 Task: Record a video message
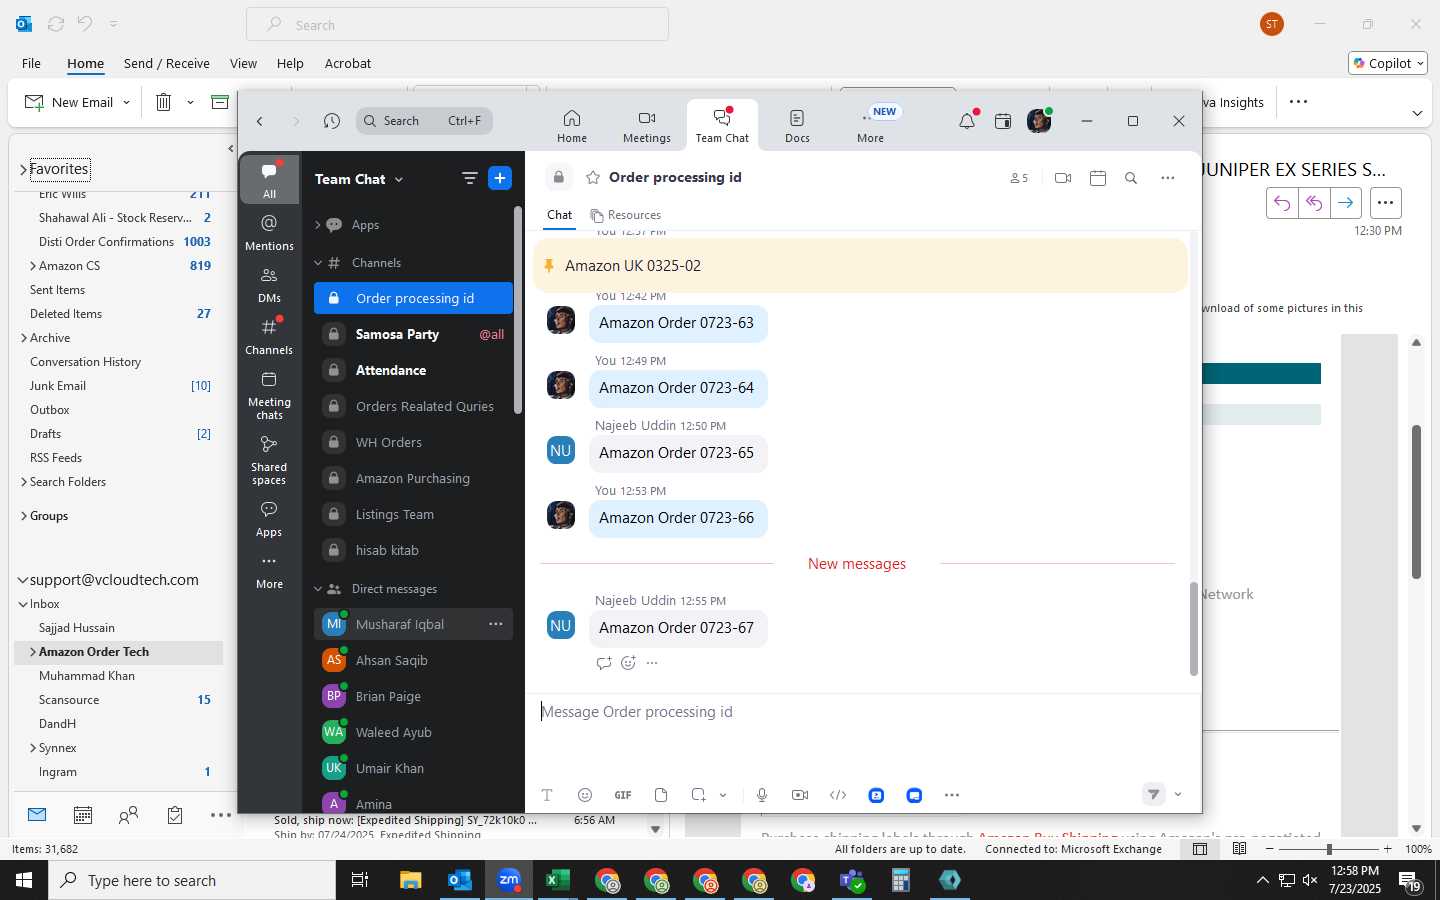coord(800,795)
